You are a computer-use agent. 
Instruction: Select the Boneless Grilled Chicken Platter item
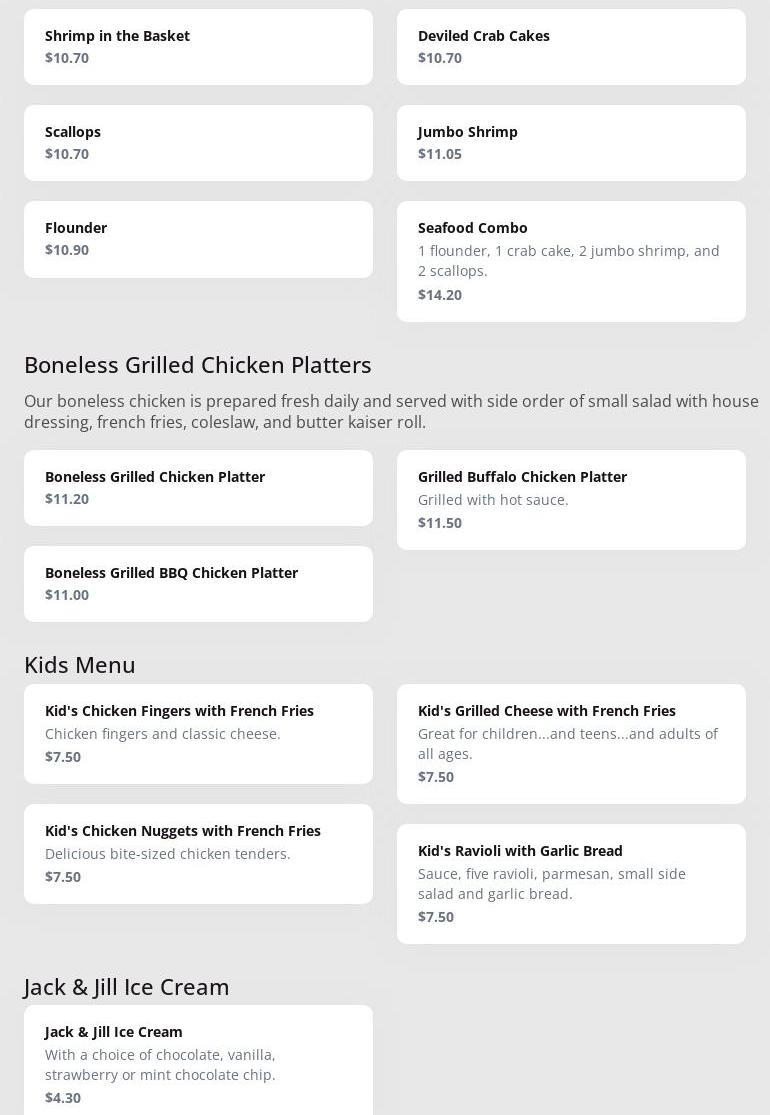point(198,487)
